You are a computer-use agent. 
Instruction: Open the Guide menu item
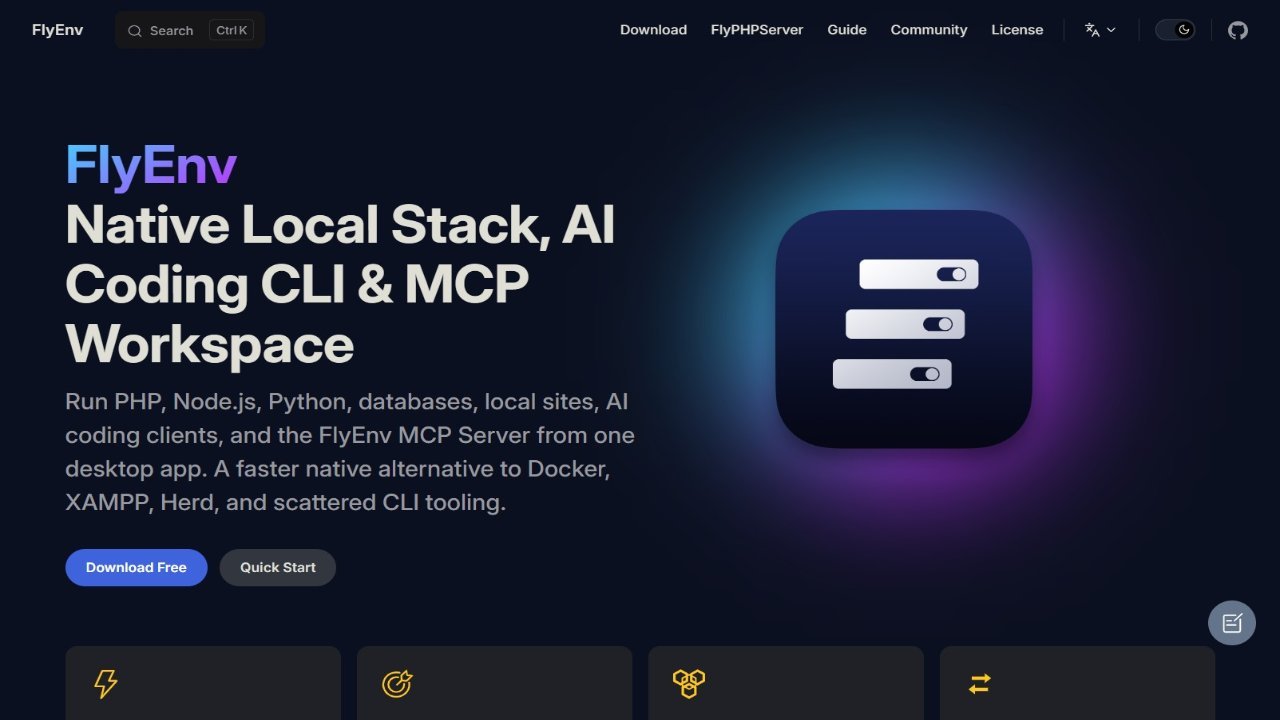coord(847,30)
